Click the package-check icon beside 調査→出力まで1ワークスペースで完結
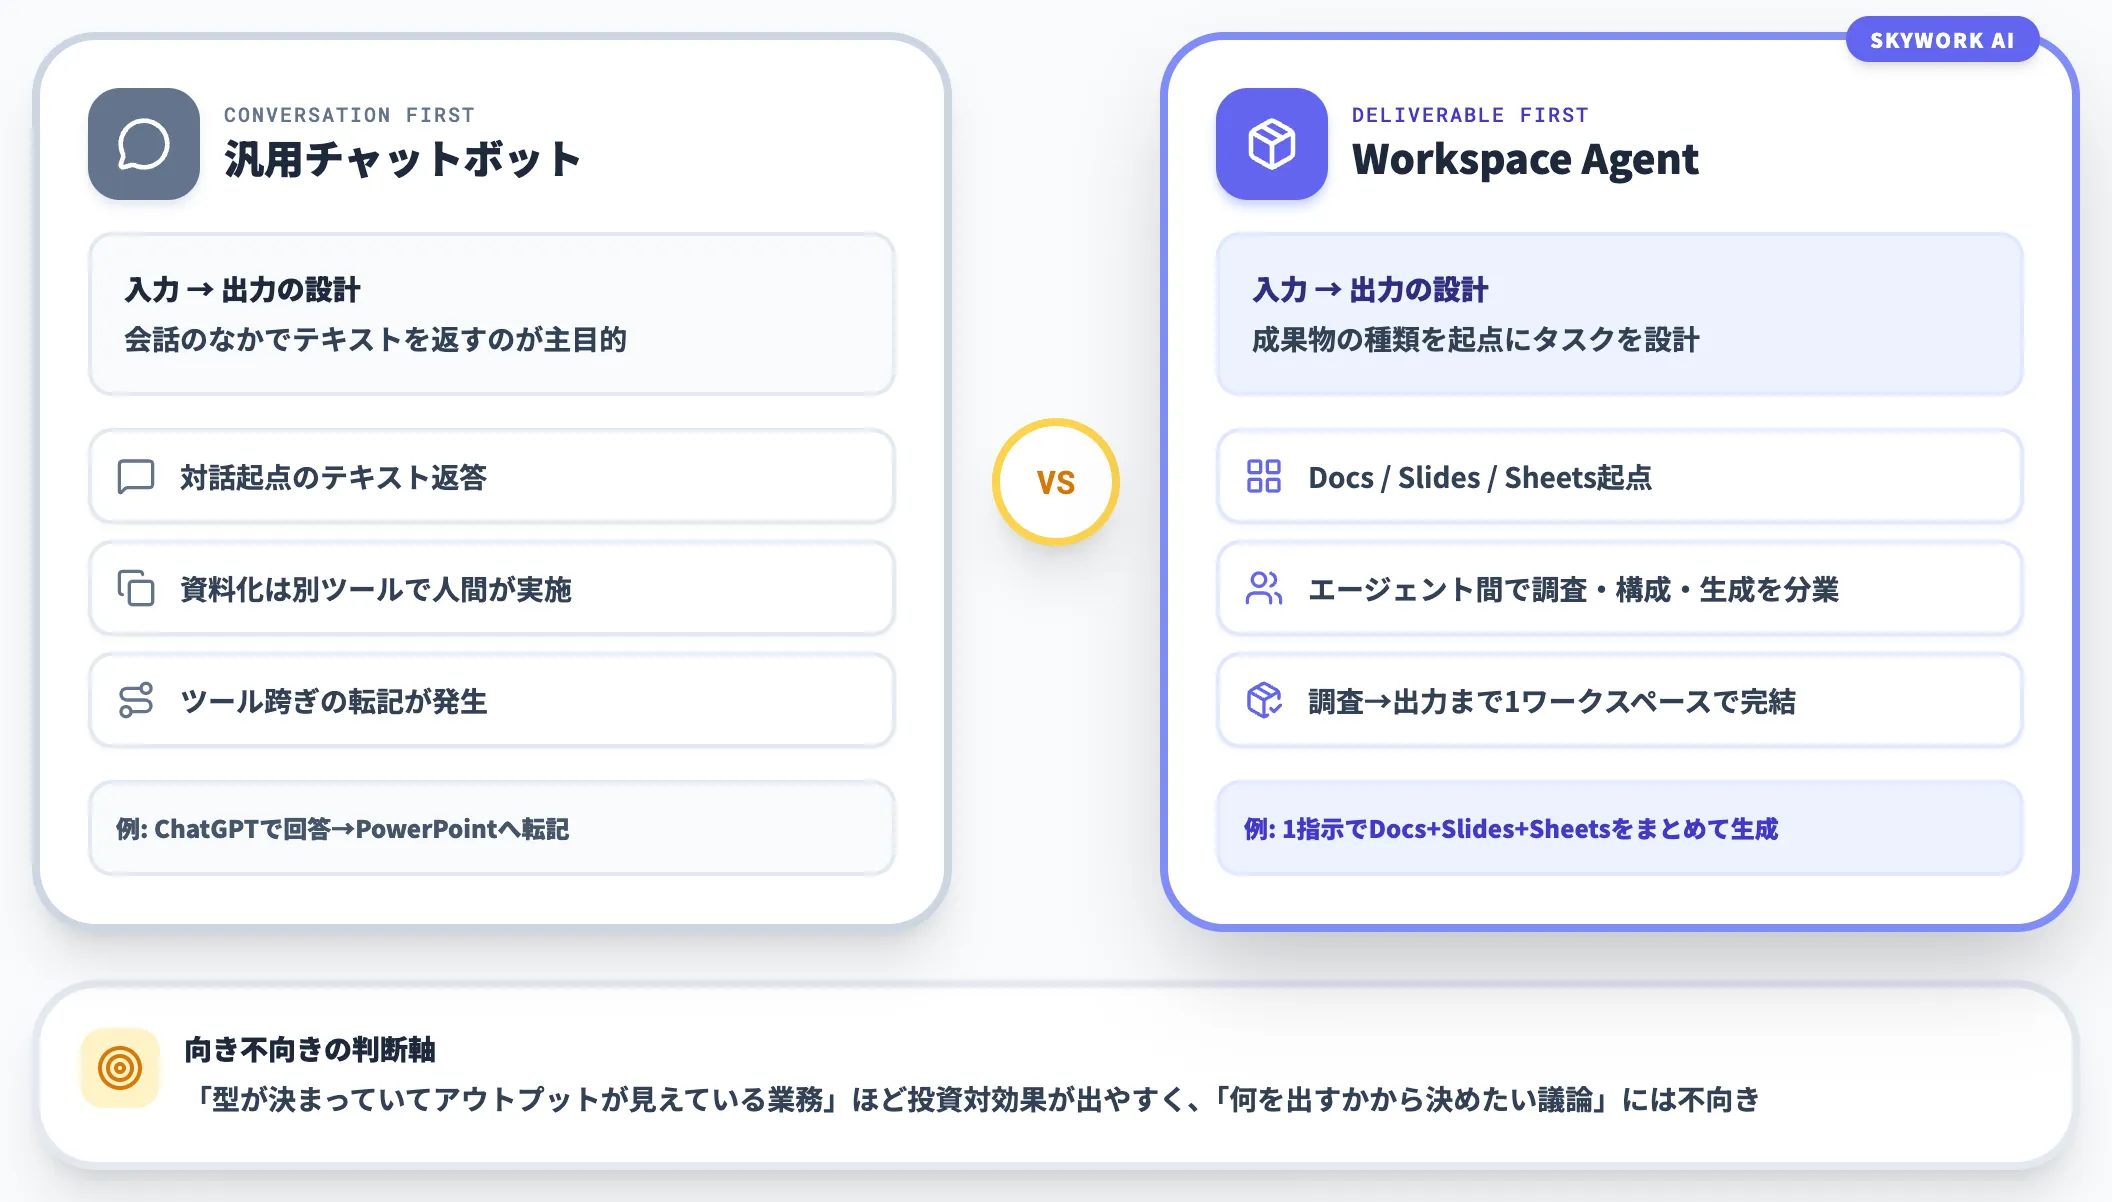The width and height of the screenshot is (2112, 1202). click(1264, 700)
